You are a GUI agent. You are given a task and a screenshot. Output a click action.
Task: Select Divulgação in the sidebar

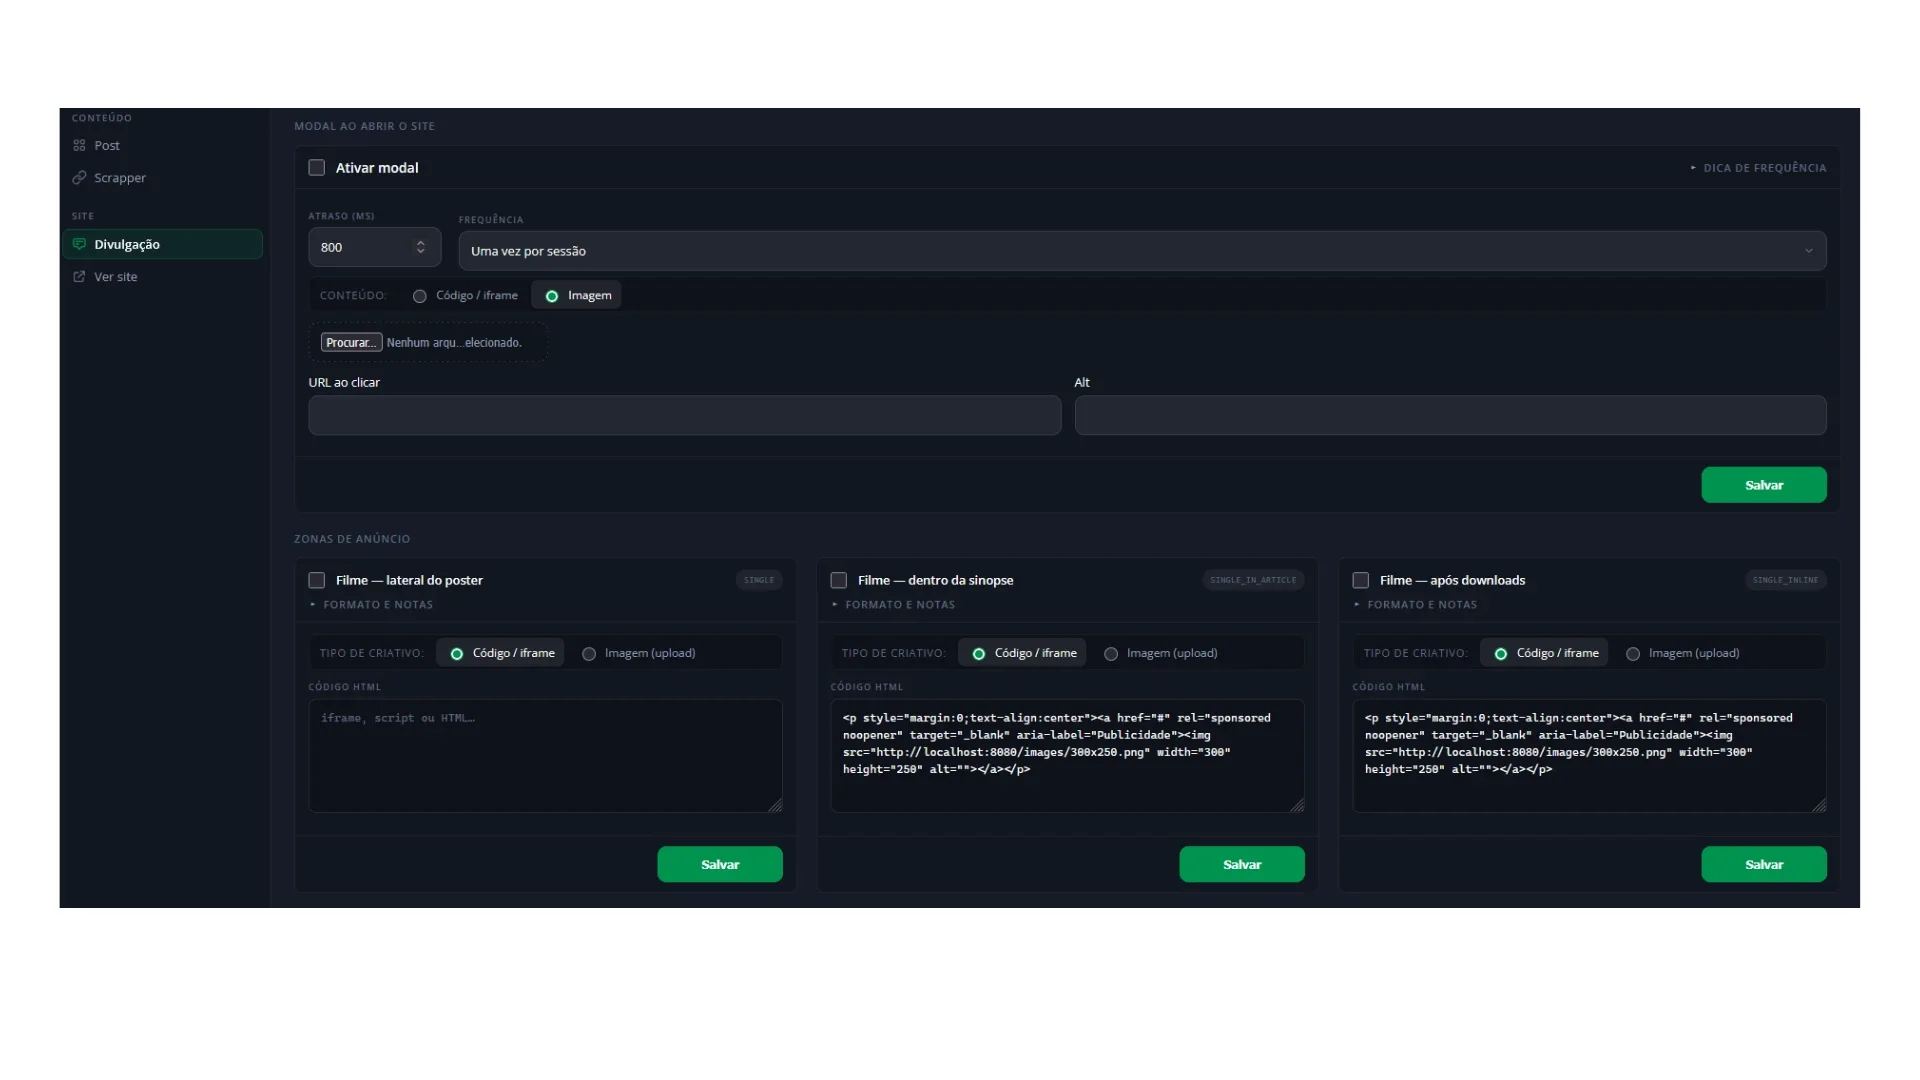pos(163,244)
